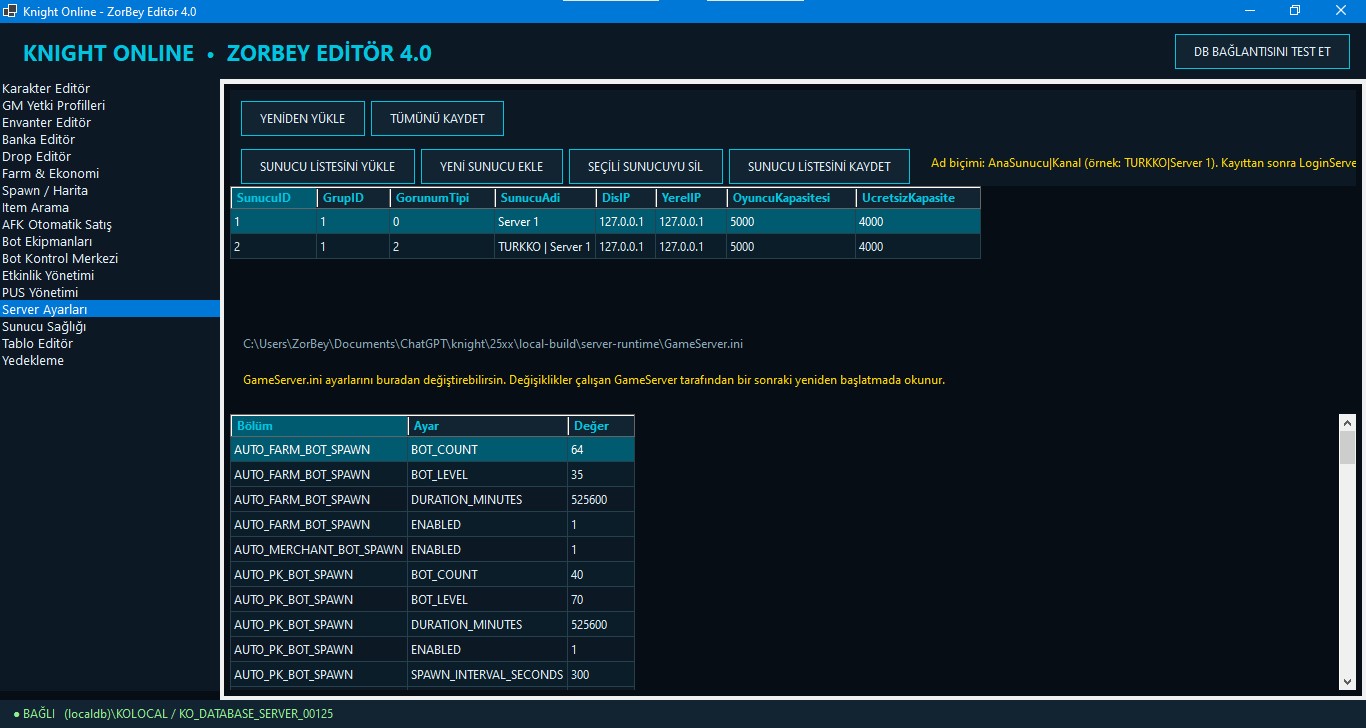Go to PUS Yönetimi
This screenshot has height=728, width=1366.
110,293
